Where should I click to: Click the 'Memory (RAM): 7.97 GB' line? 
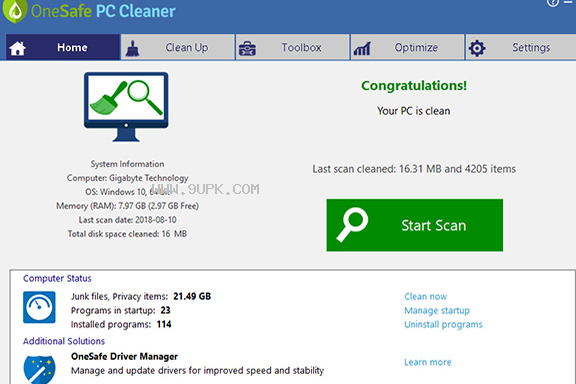click(x=127, y=206)
